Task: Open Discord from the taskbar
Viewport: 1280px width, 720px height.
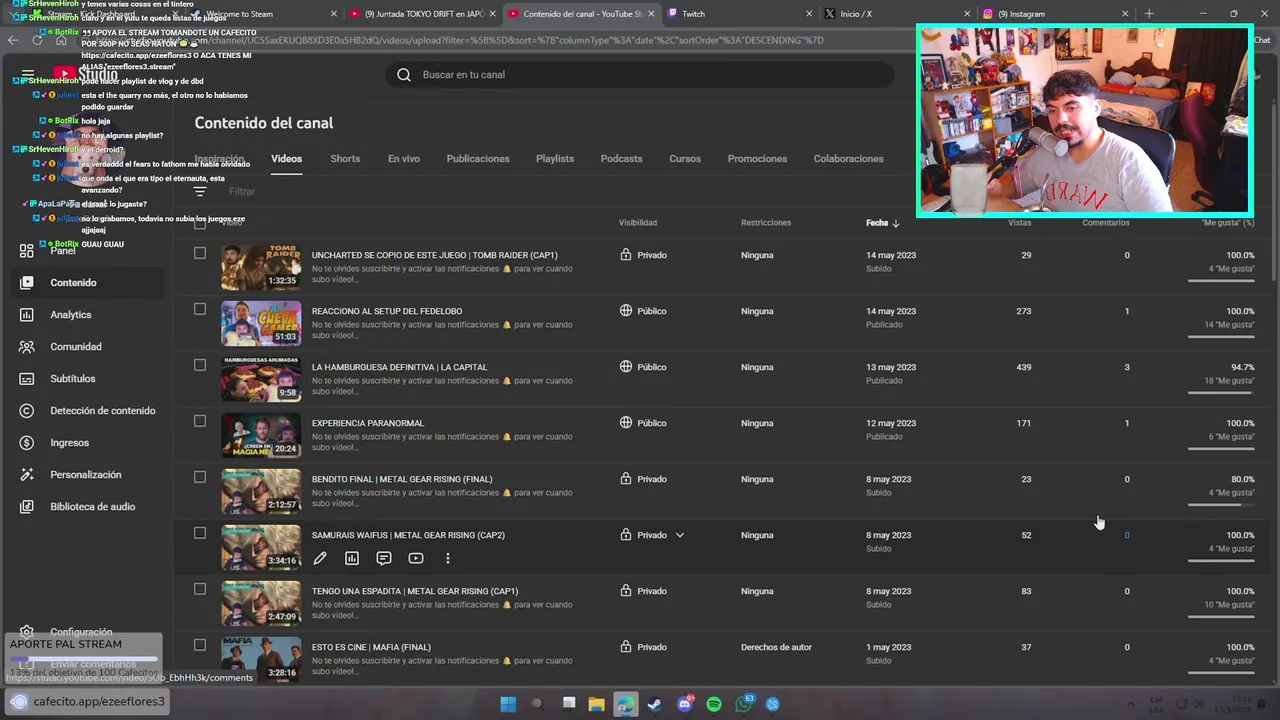Action: (684, 704)
